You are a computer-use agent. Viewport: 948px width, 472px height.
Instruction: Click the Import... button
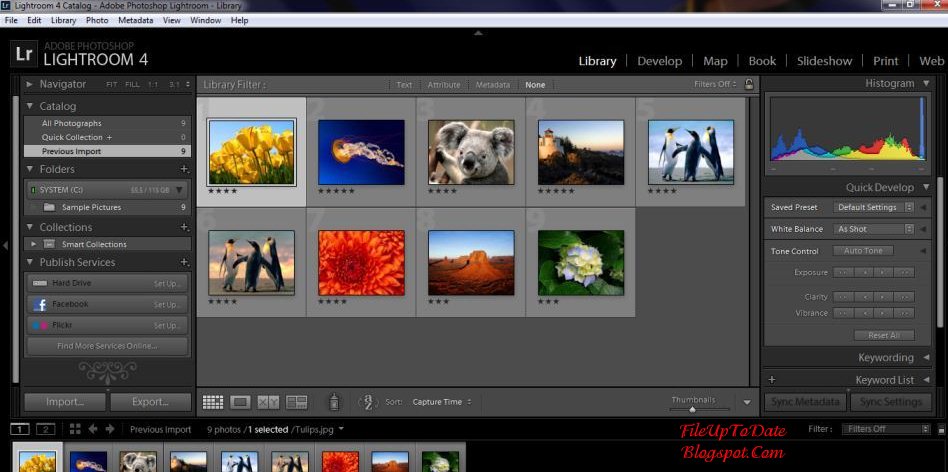[65, 402]
